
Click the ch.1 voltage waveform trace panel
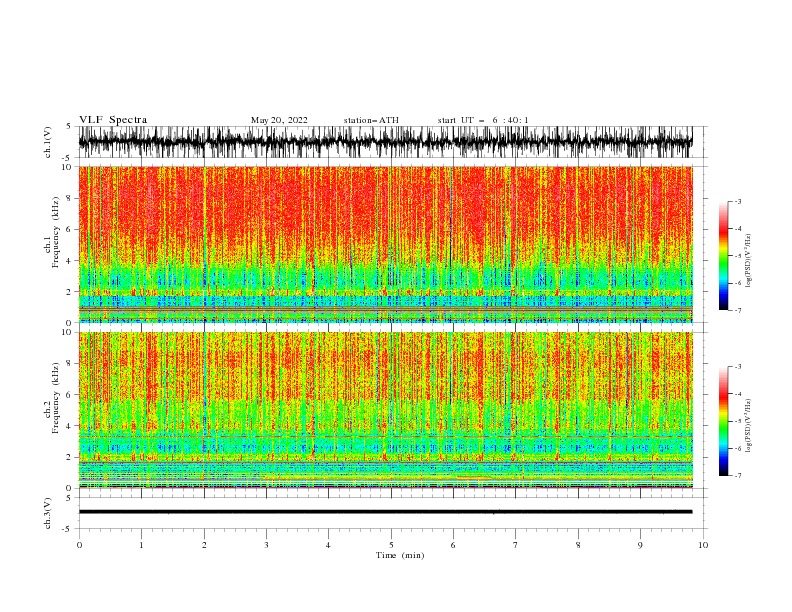click(385, 142)
